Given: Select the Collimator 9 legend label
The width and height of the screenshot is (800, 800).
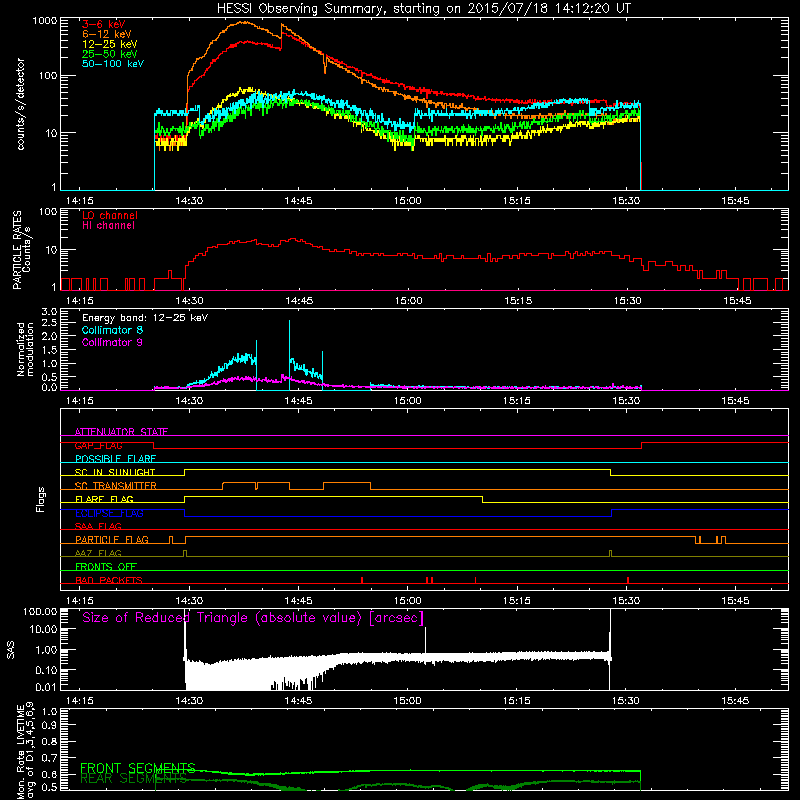Looking at the screenshot, I should (x=112, y=342).
